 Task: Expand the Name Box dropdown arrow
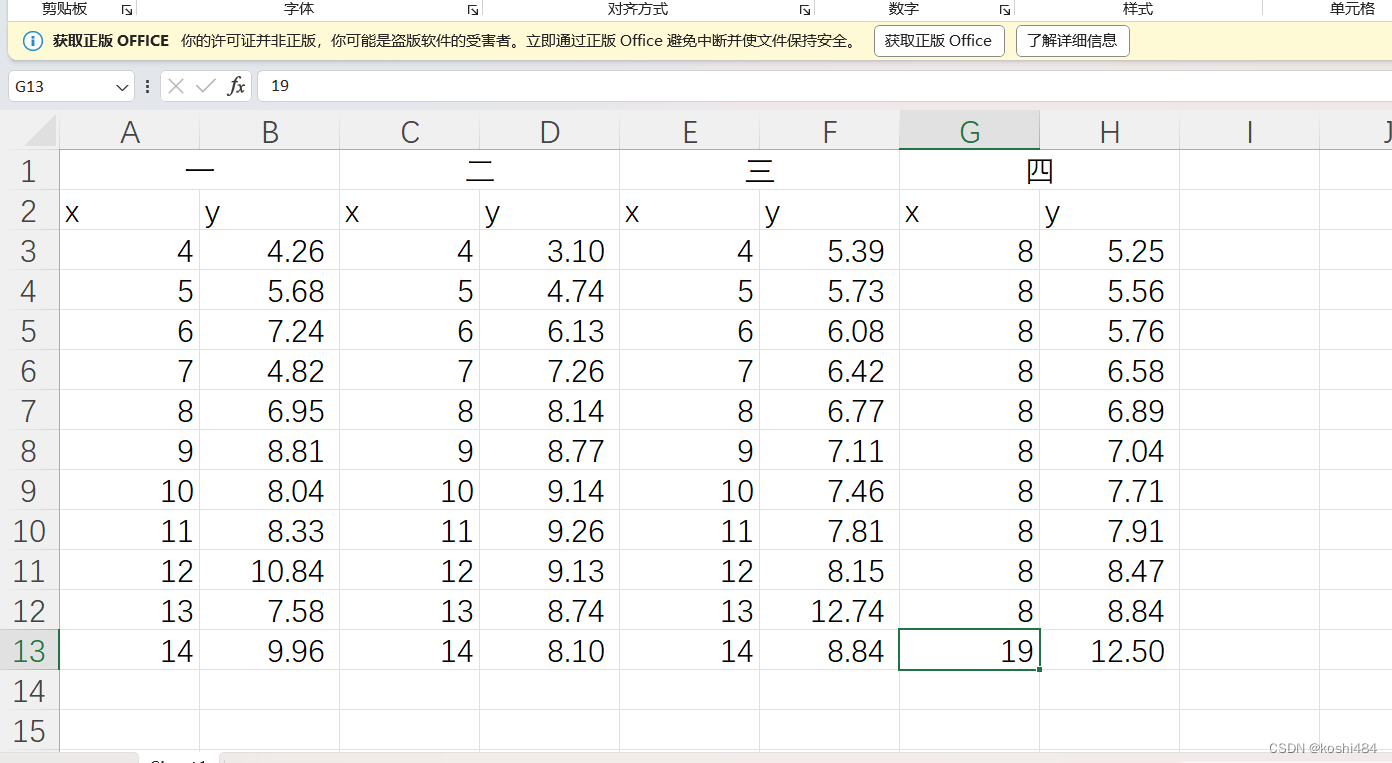pyautogui.click(x=122, y=87)
